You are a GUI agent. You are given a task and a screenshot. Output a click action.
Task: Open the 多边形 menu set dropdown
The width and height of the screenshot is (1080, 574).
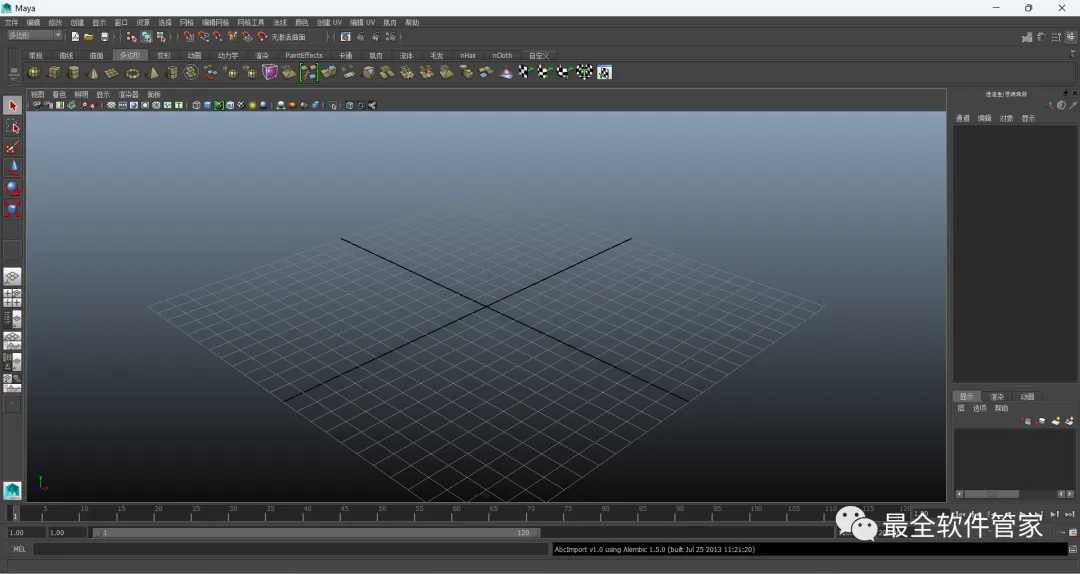tap(34, 36)
